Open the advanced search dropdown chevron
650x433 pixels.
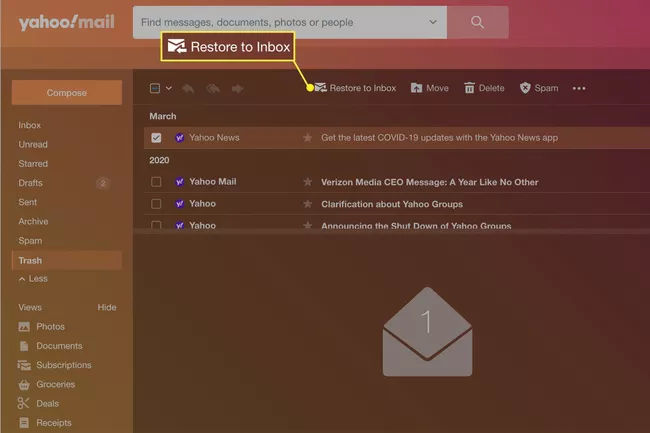[433, 22]
